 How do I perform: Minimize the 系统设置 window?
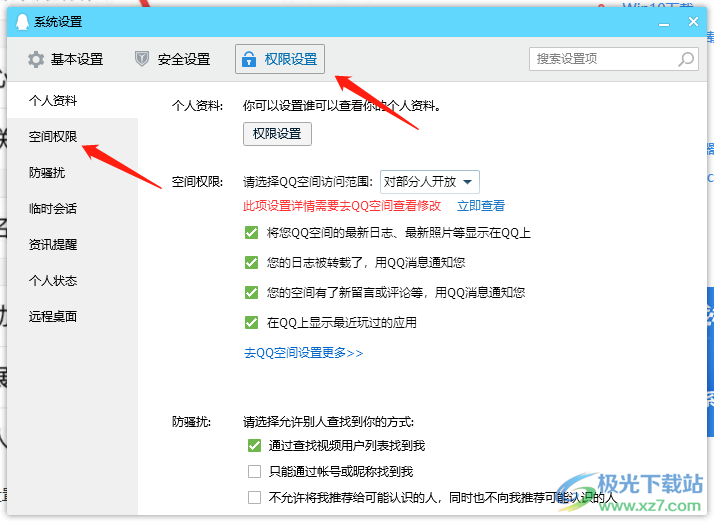pyautogui.click(x=664, y=23)
